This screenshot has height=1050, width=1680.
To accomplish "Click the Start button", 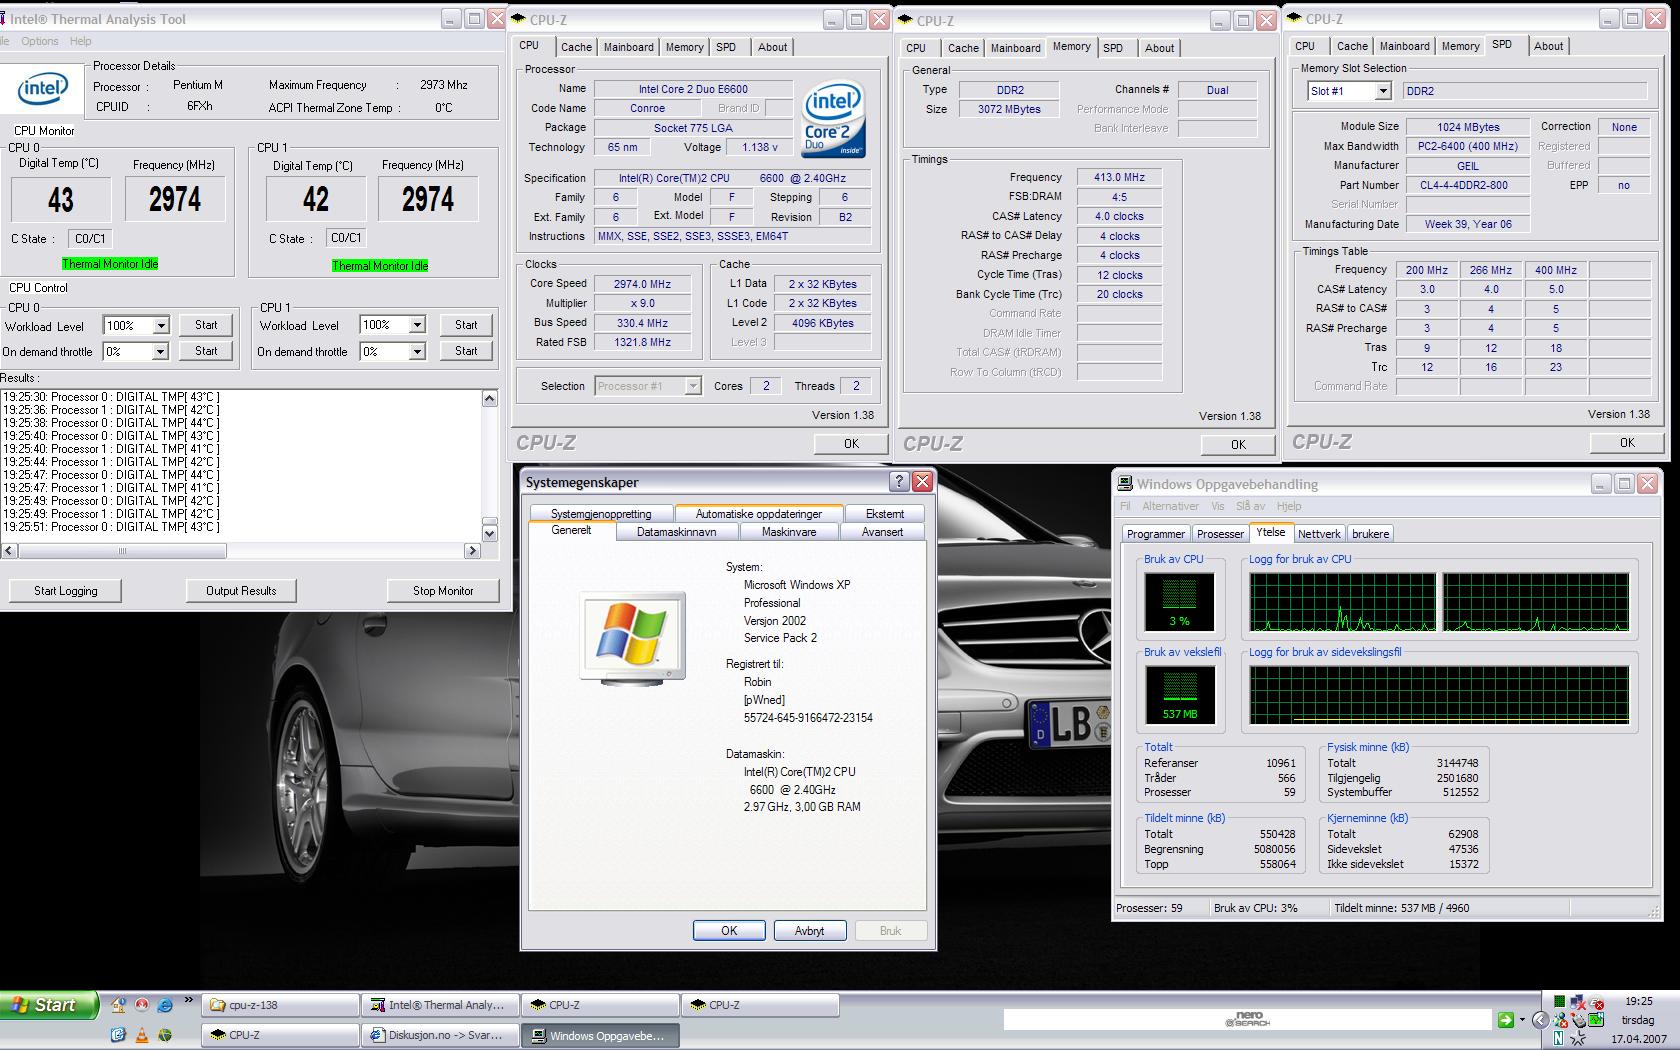I will pyautogui.click(x=49, y=1005).
